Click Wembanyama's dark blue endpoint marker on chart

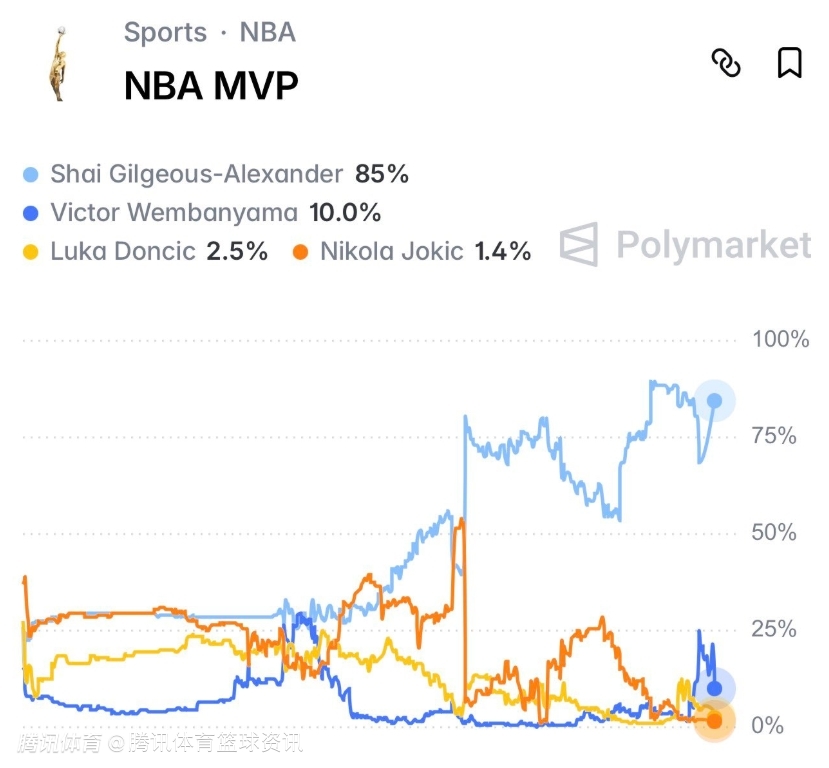[715, 688]
